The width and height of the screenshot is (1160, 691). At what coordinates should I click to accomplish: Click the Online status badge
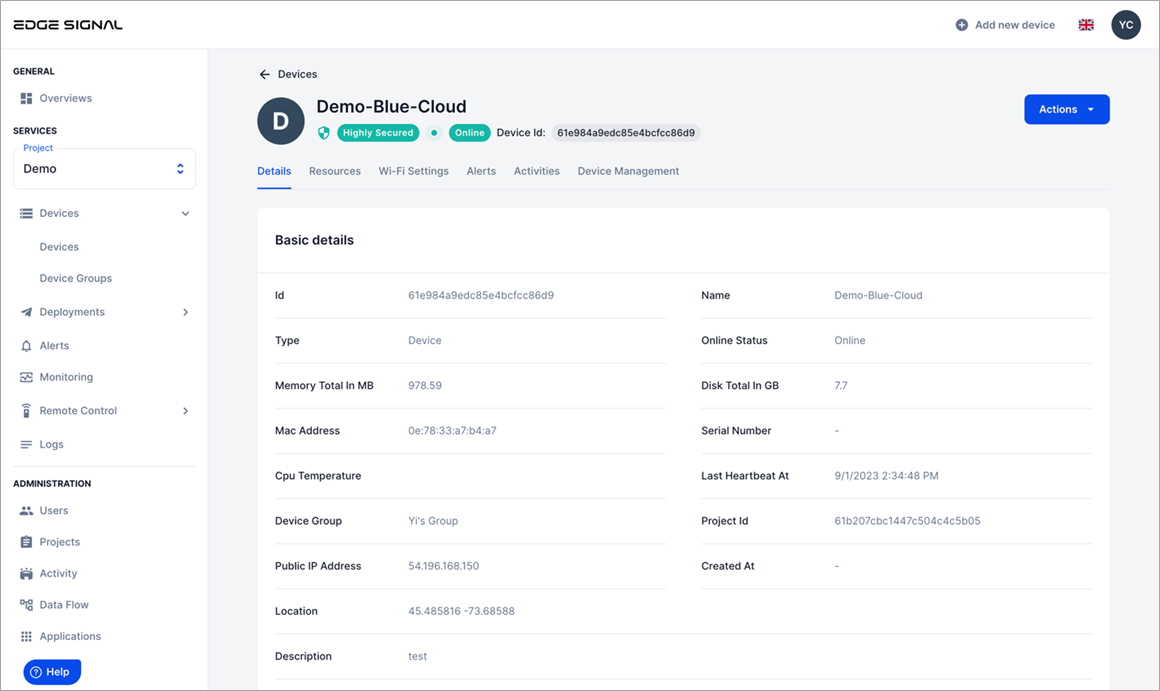click(x=470, y=133)
